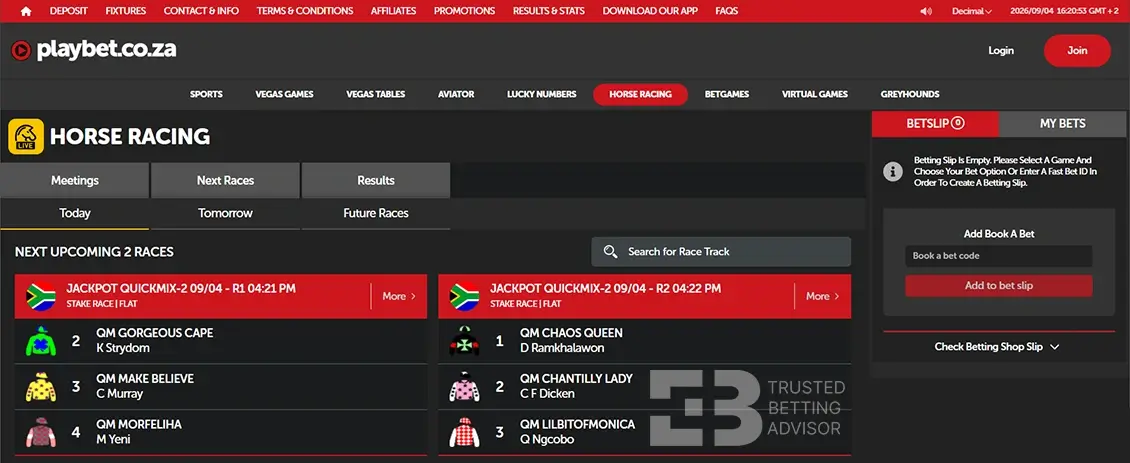1130x463 pixels.
Task: Open the Betgames section
Action: (726, 94)
